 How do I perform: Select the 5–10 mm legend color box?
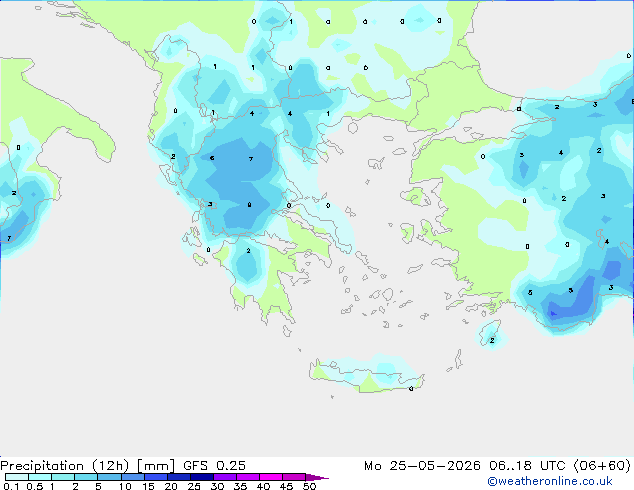[x=109, y=477]
